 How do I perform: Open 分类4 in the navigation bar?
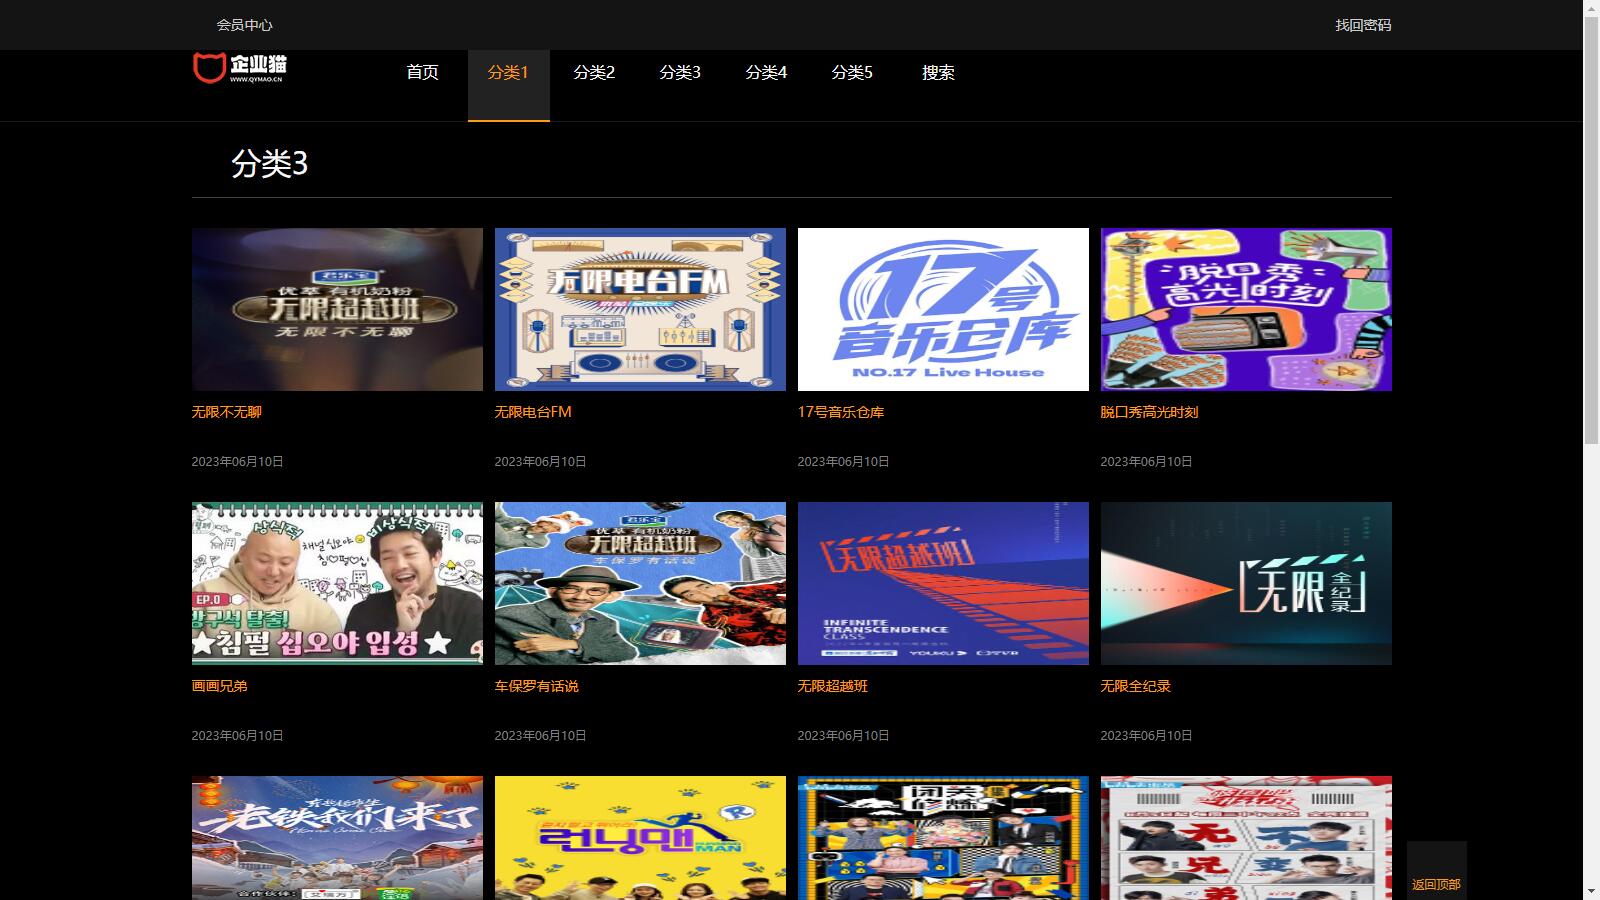[766, 72]
